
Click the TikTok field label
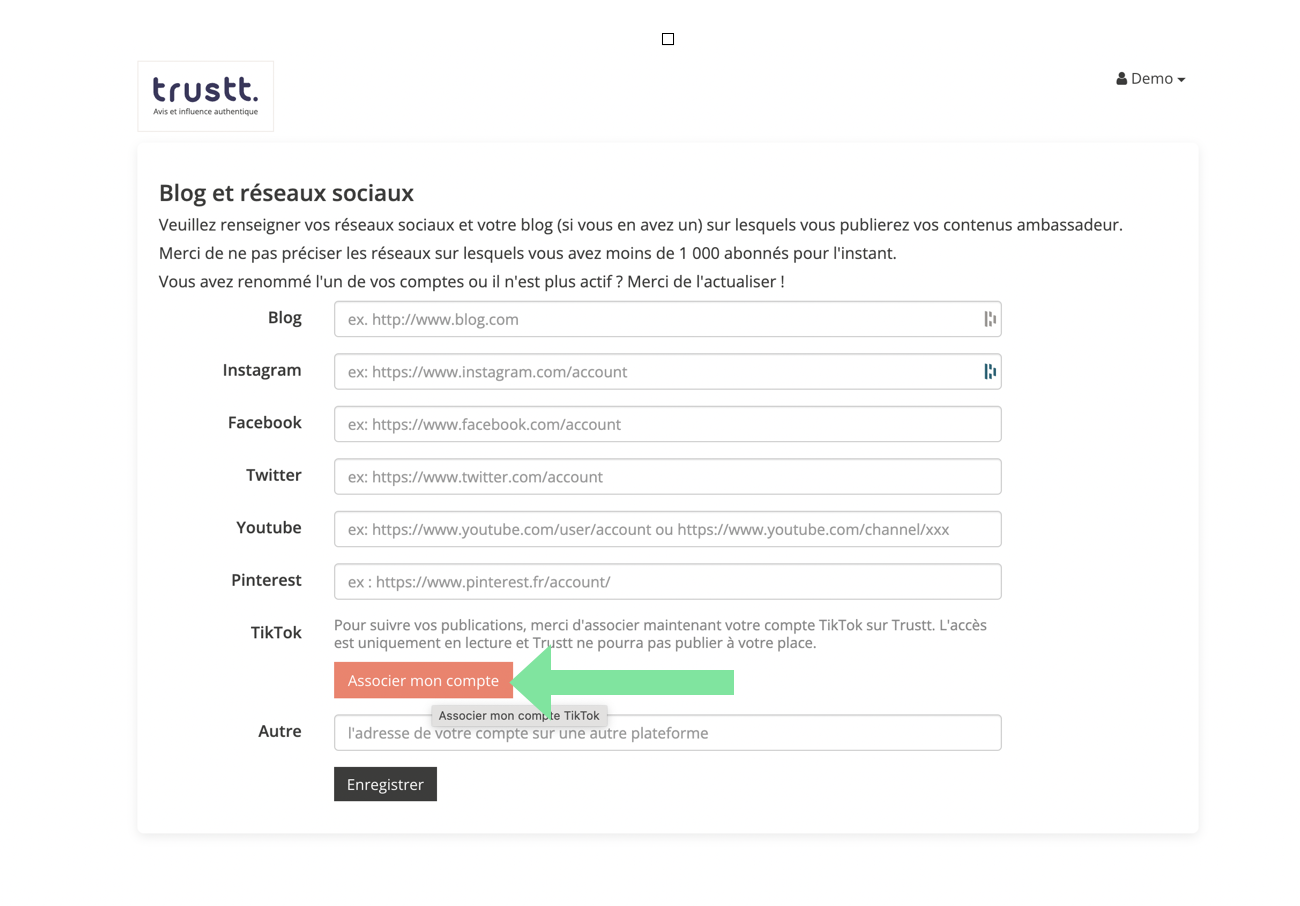276,632
